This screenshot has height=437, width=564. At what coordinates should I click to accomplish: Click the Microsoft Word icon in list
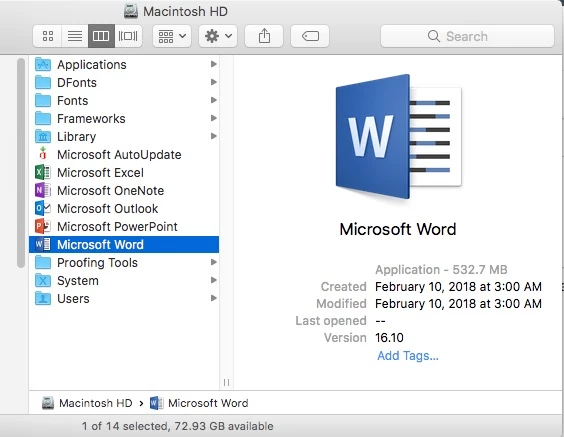point(43,245)
